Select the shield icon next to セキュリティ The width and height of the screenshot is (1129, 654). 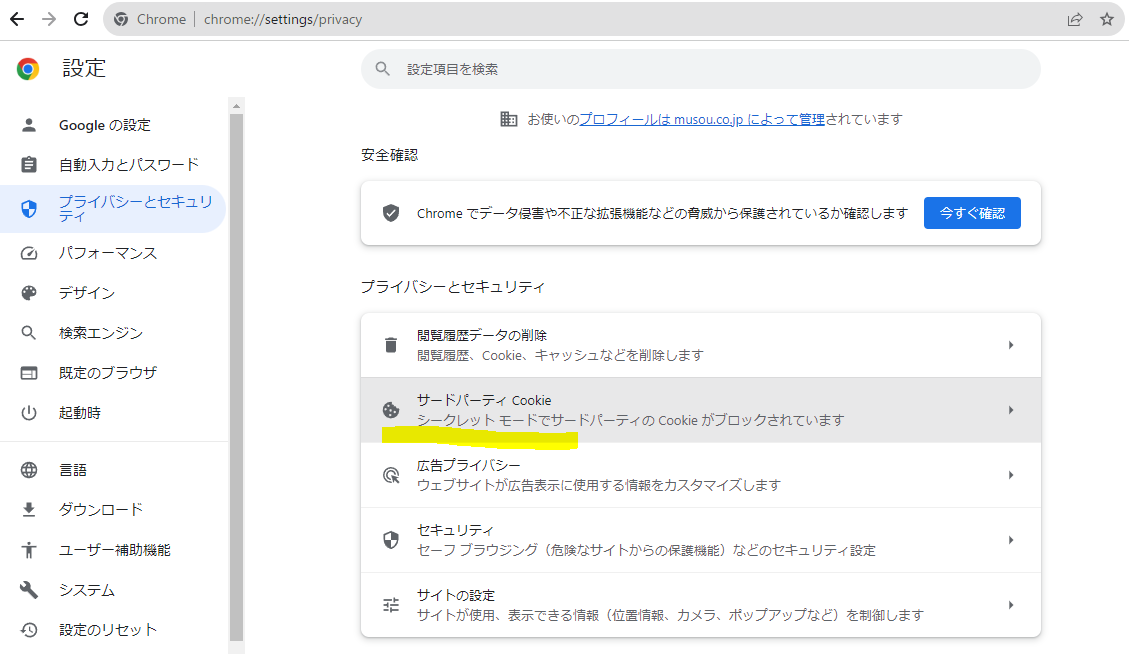(x=391, y=539)
